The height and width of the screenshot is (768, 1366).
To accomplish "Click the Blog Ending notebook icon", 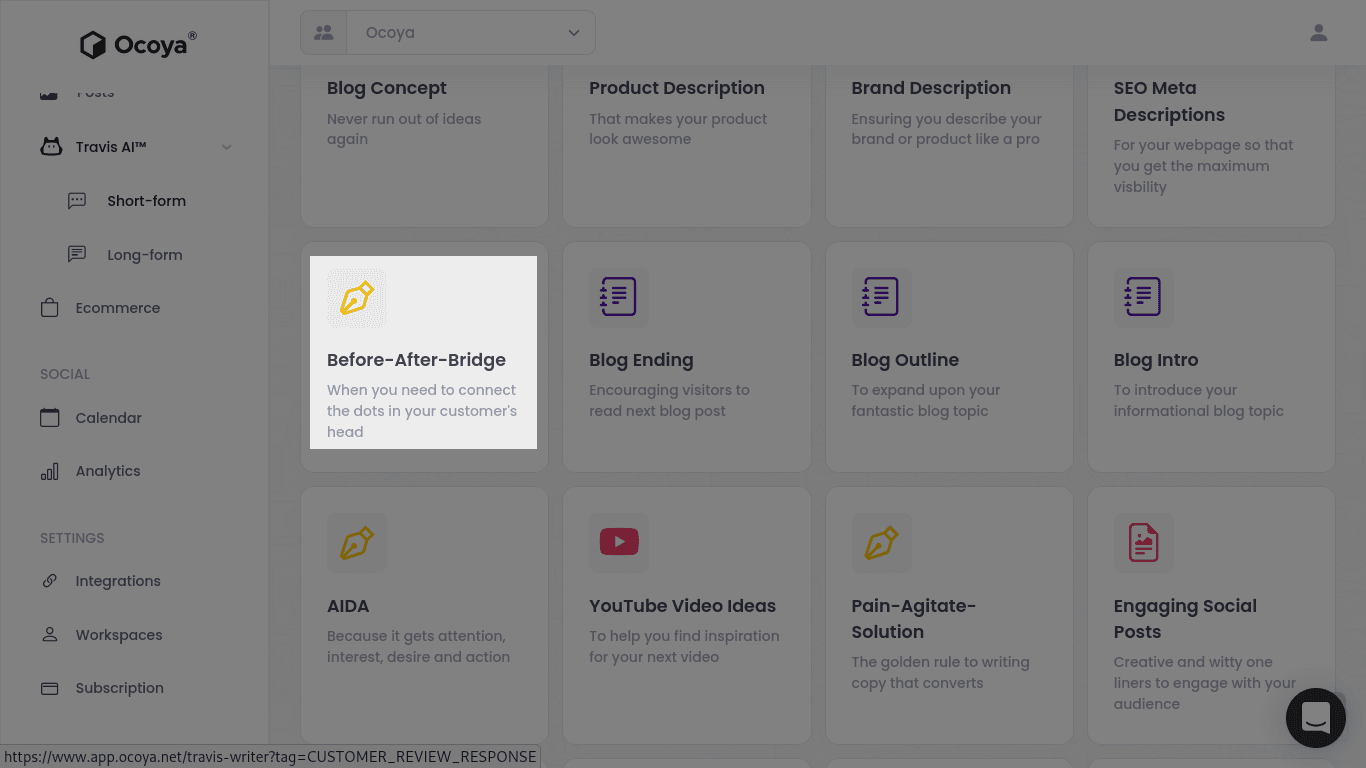I will click(619, 297).
